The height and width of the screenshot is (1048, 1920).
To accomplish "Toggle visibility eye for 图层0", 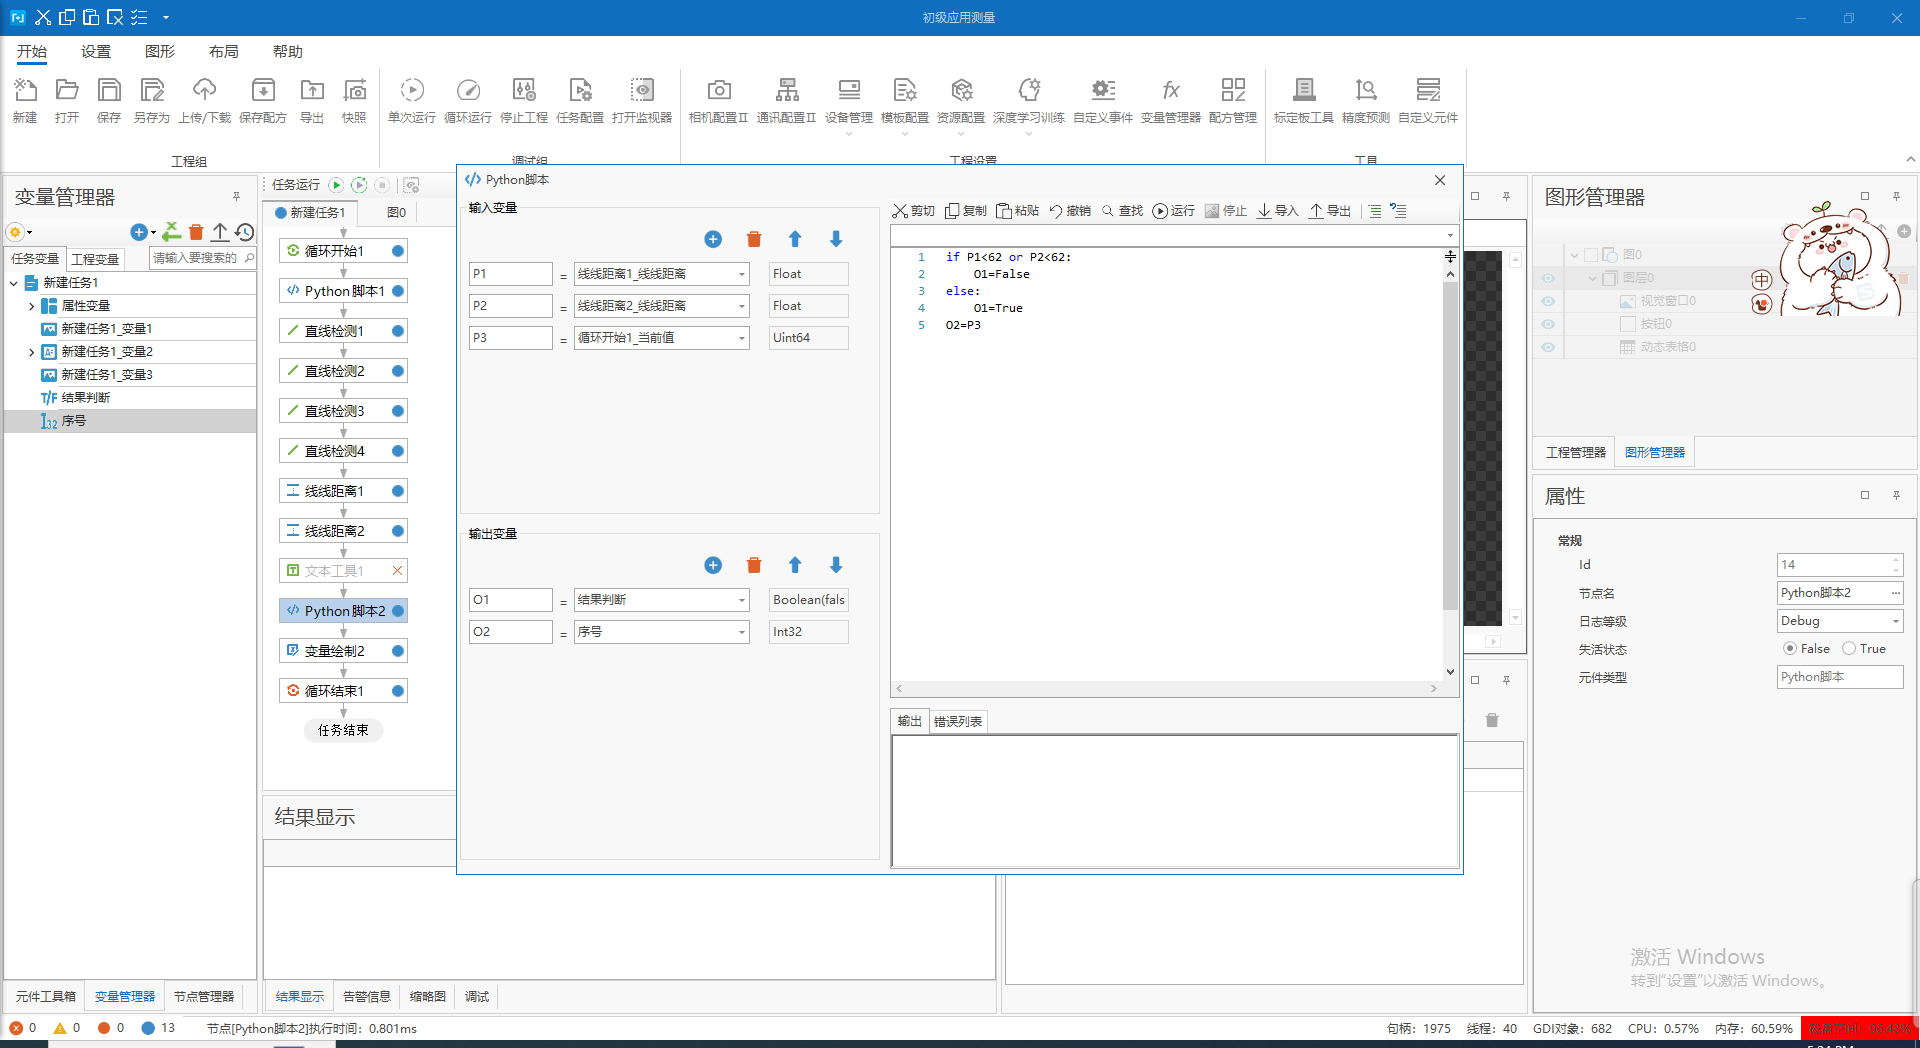I will [x=1548, y=278].
